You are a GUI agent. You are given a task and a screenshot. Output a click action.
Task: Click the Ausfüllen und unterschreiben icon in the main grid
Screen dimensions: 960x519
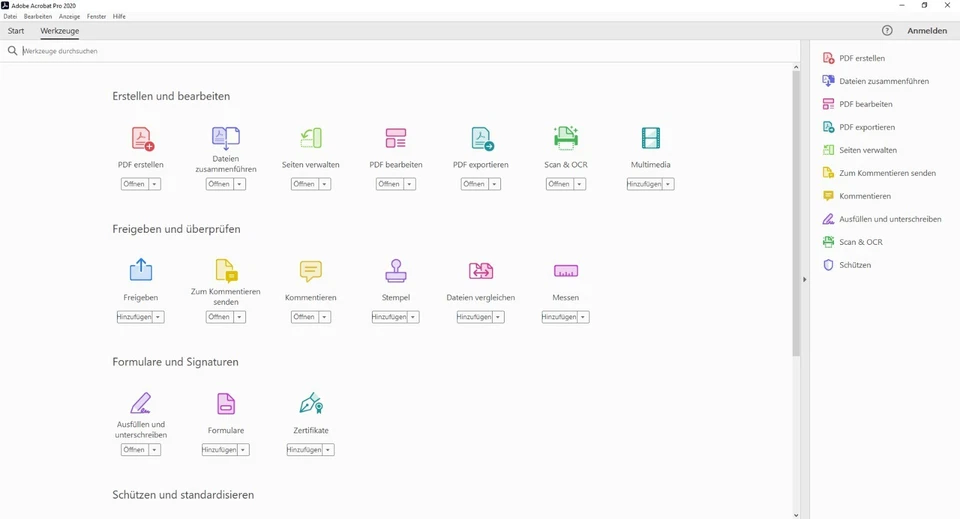click(x=141, y=403)
